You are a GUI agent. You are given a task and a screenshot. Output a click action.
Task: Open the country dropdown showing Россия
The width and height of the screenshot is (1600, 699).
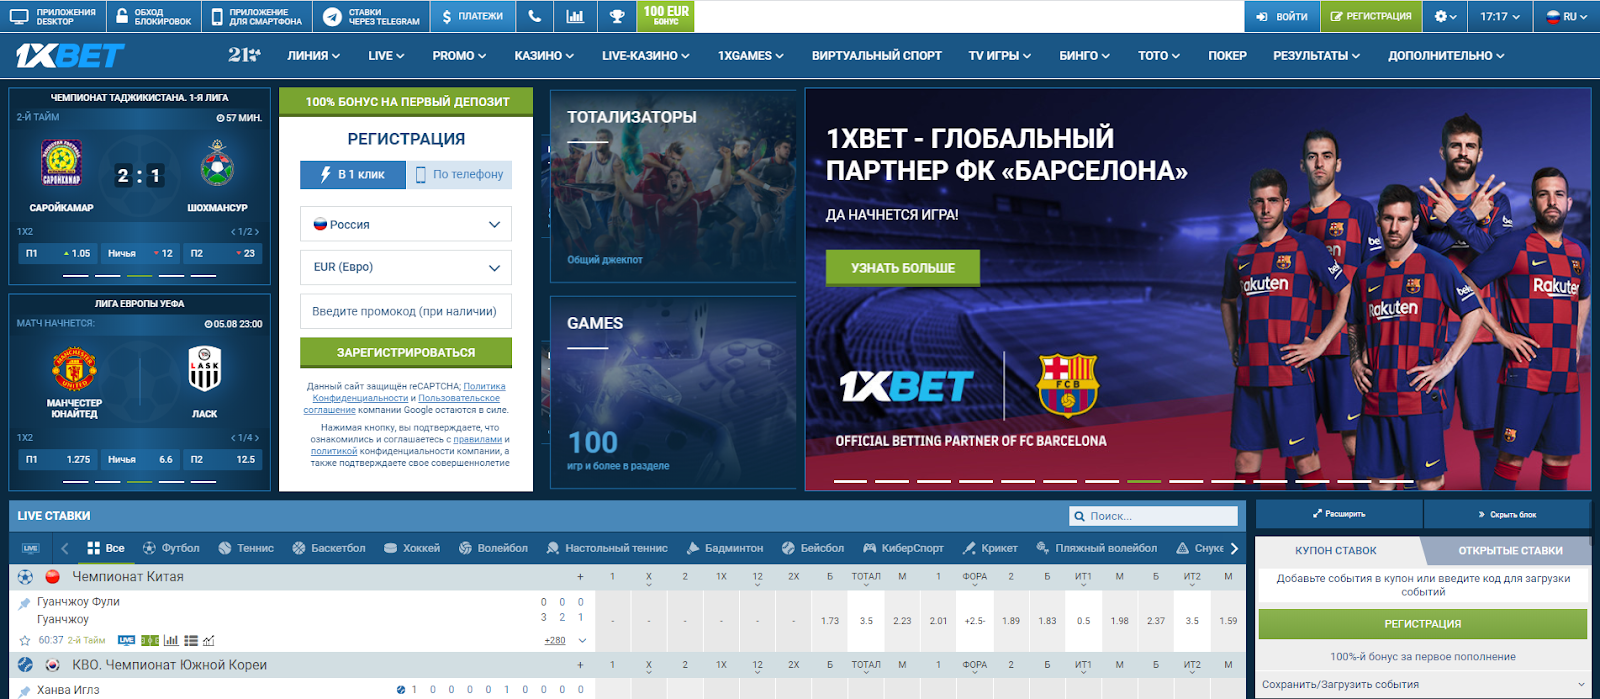click(406, 224)
